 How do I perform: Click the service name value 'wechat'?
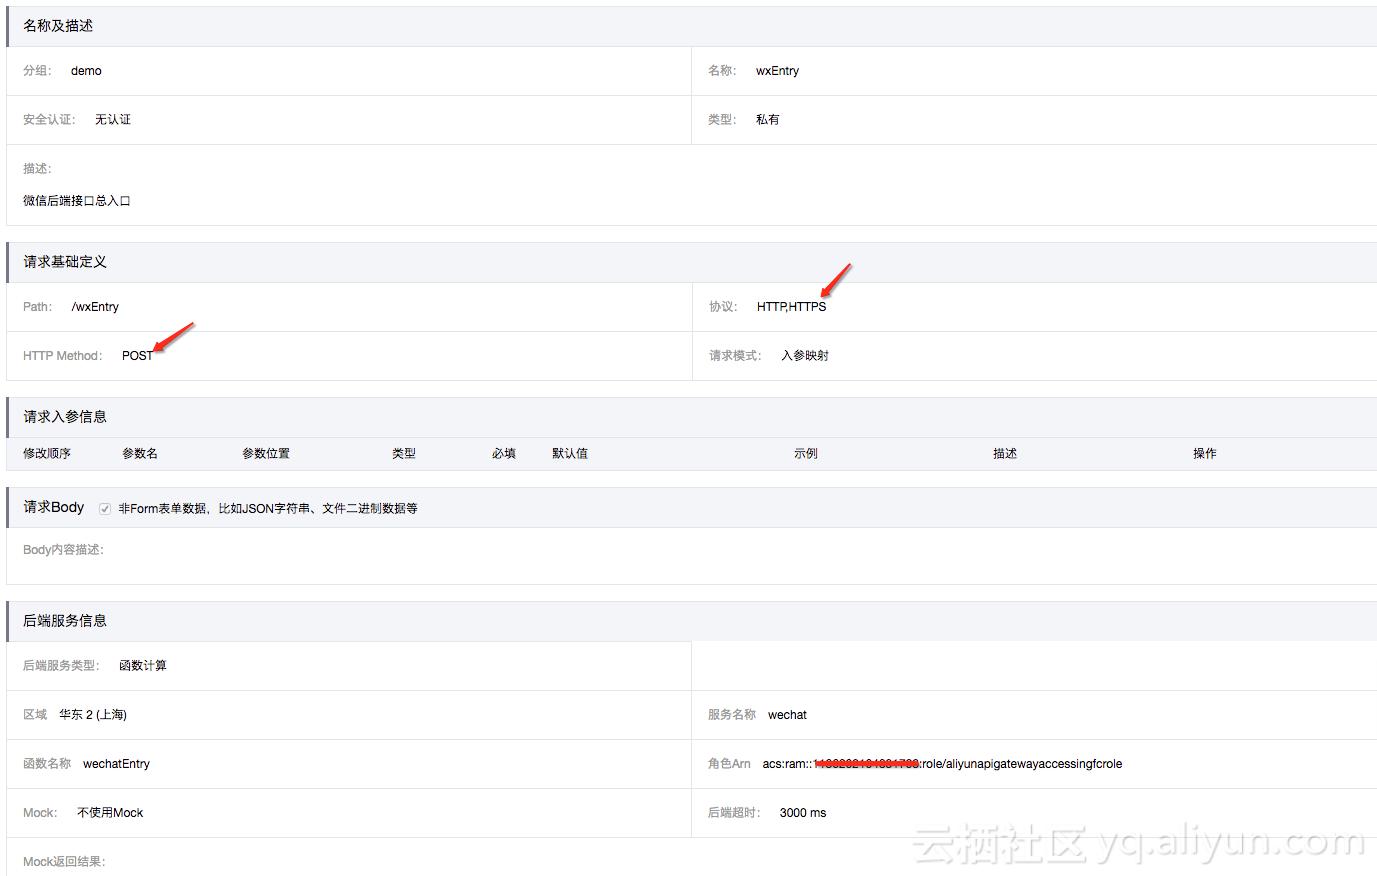[787, 715]
